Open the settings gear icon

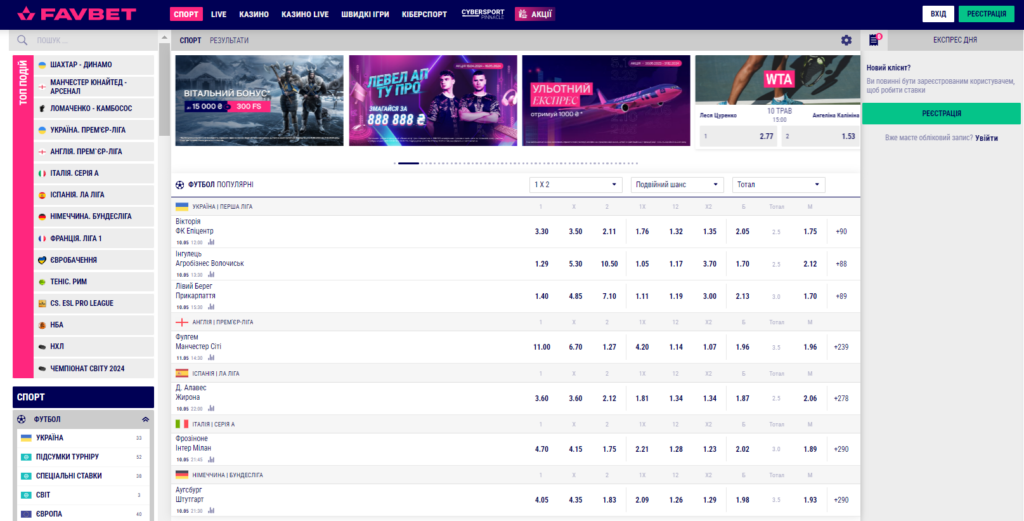pos(846,40)
